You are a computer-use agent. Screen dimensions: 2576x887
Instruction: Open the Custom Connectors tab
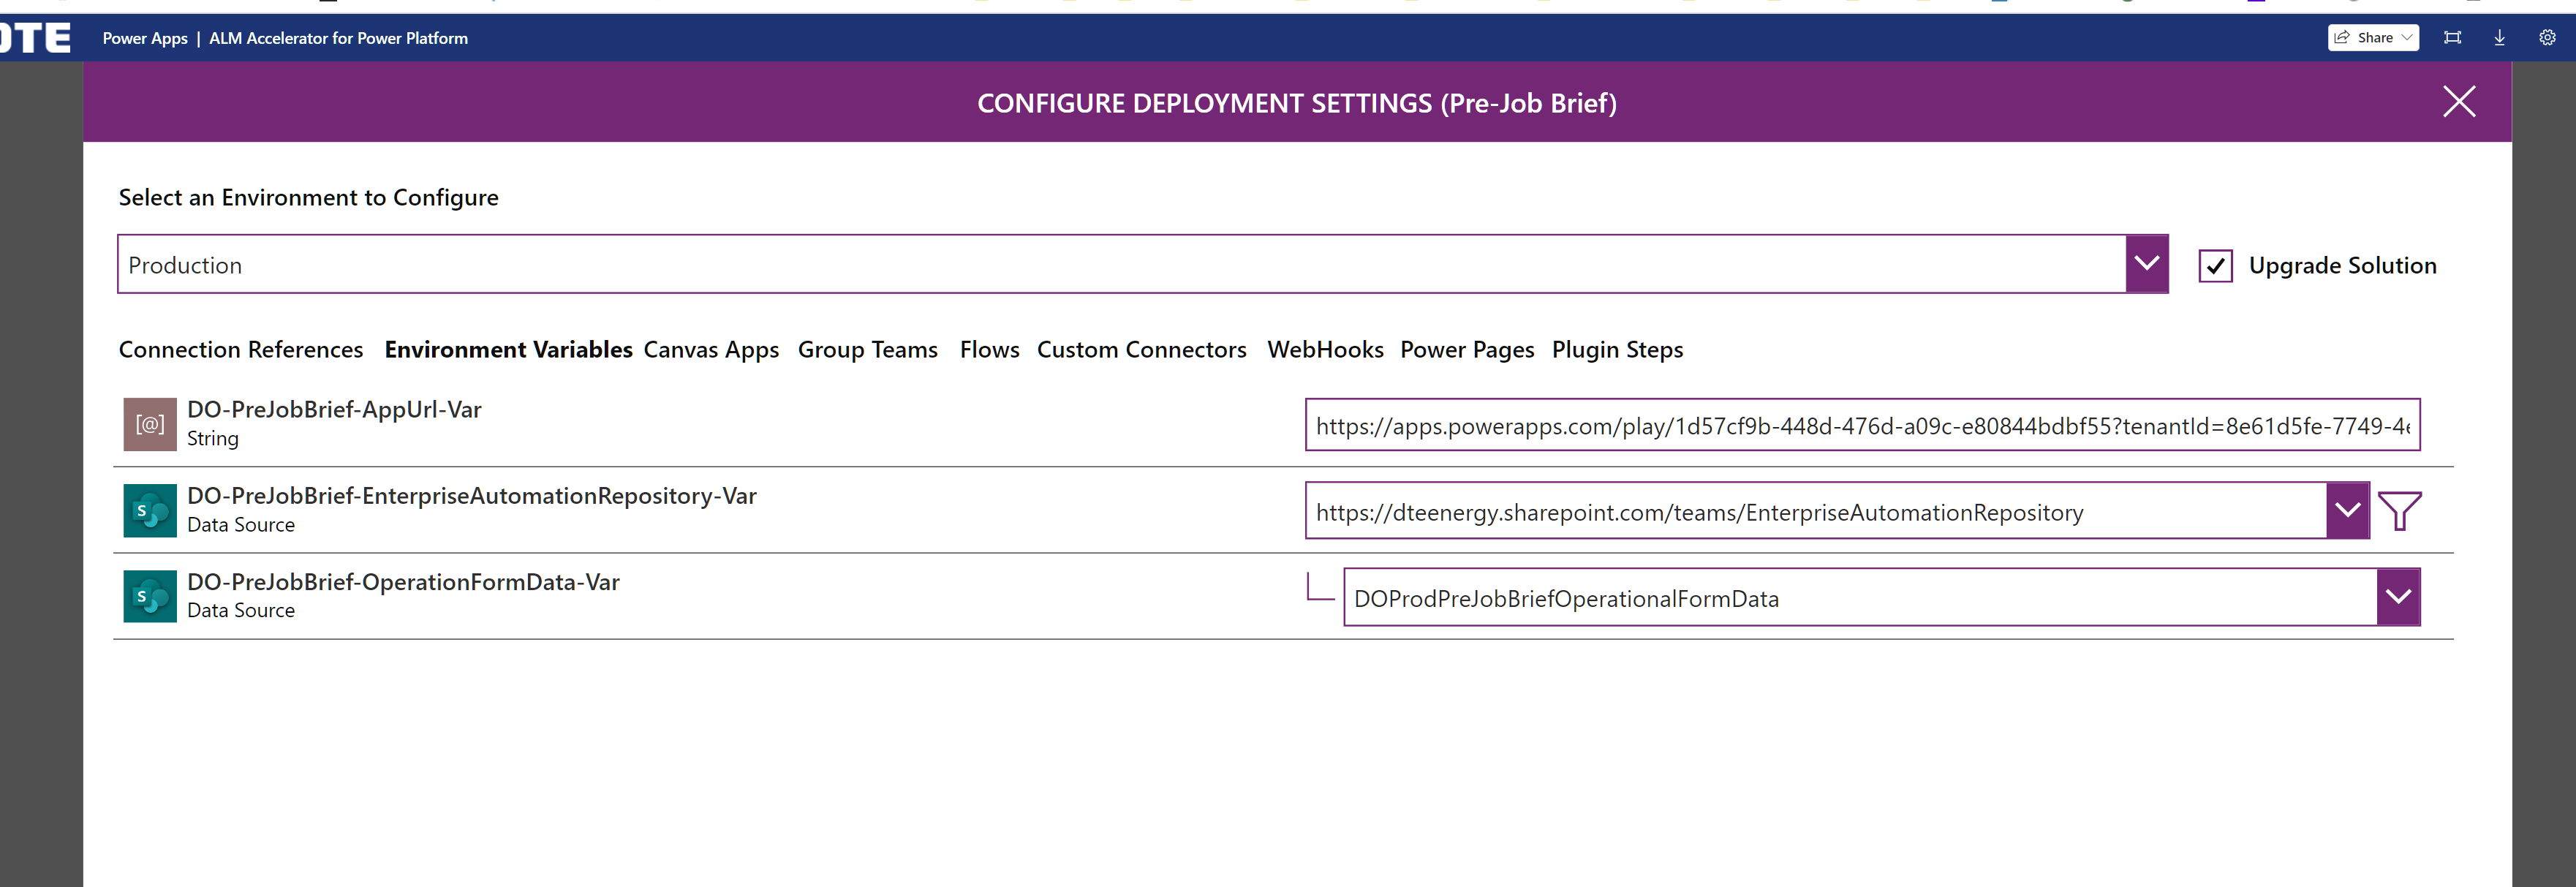coord(1141,350)
